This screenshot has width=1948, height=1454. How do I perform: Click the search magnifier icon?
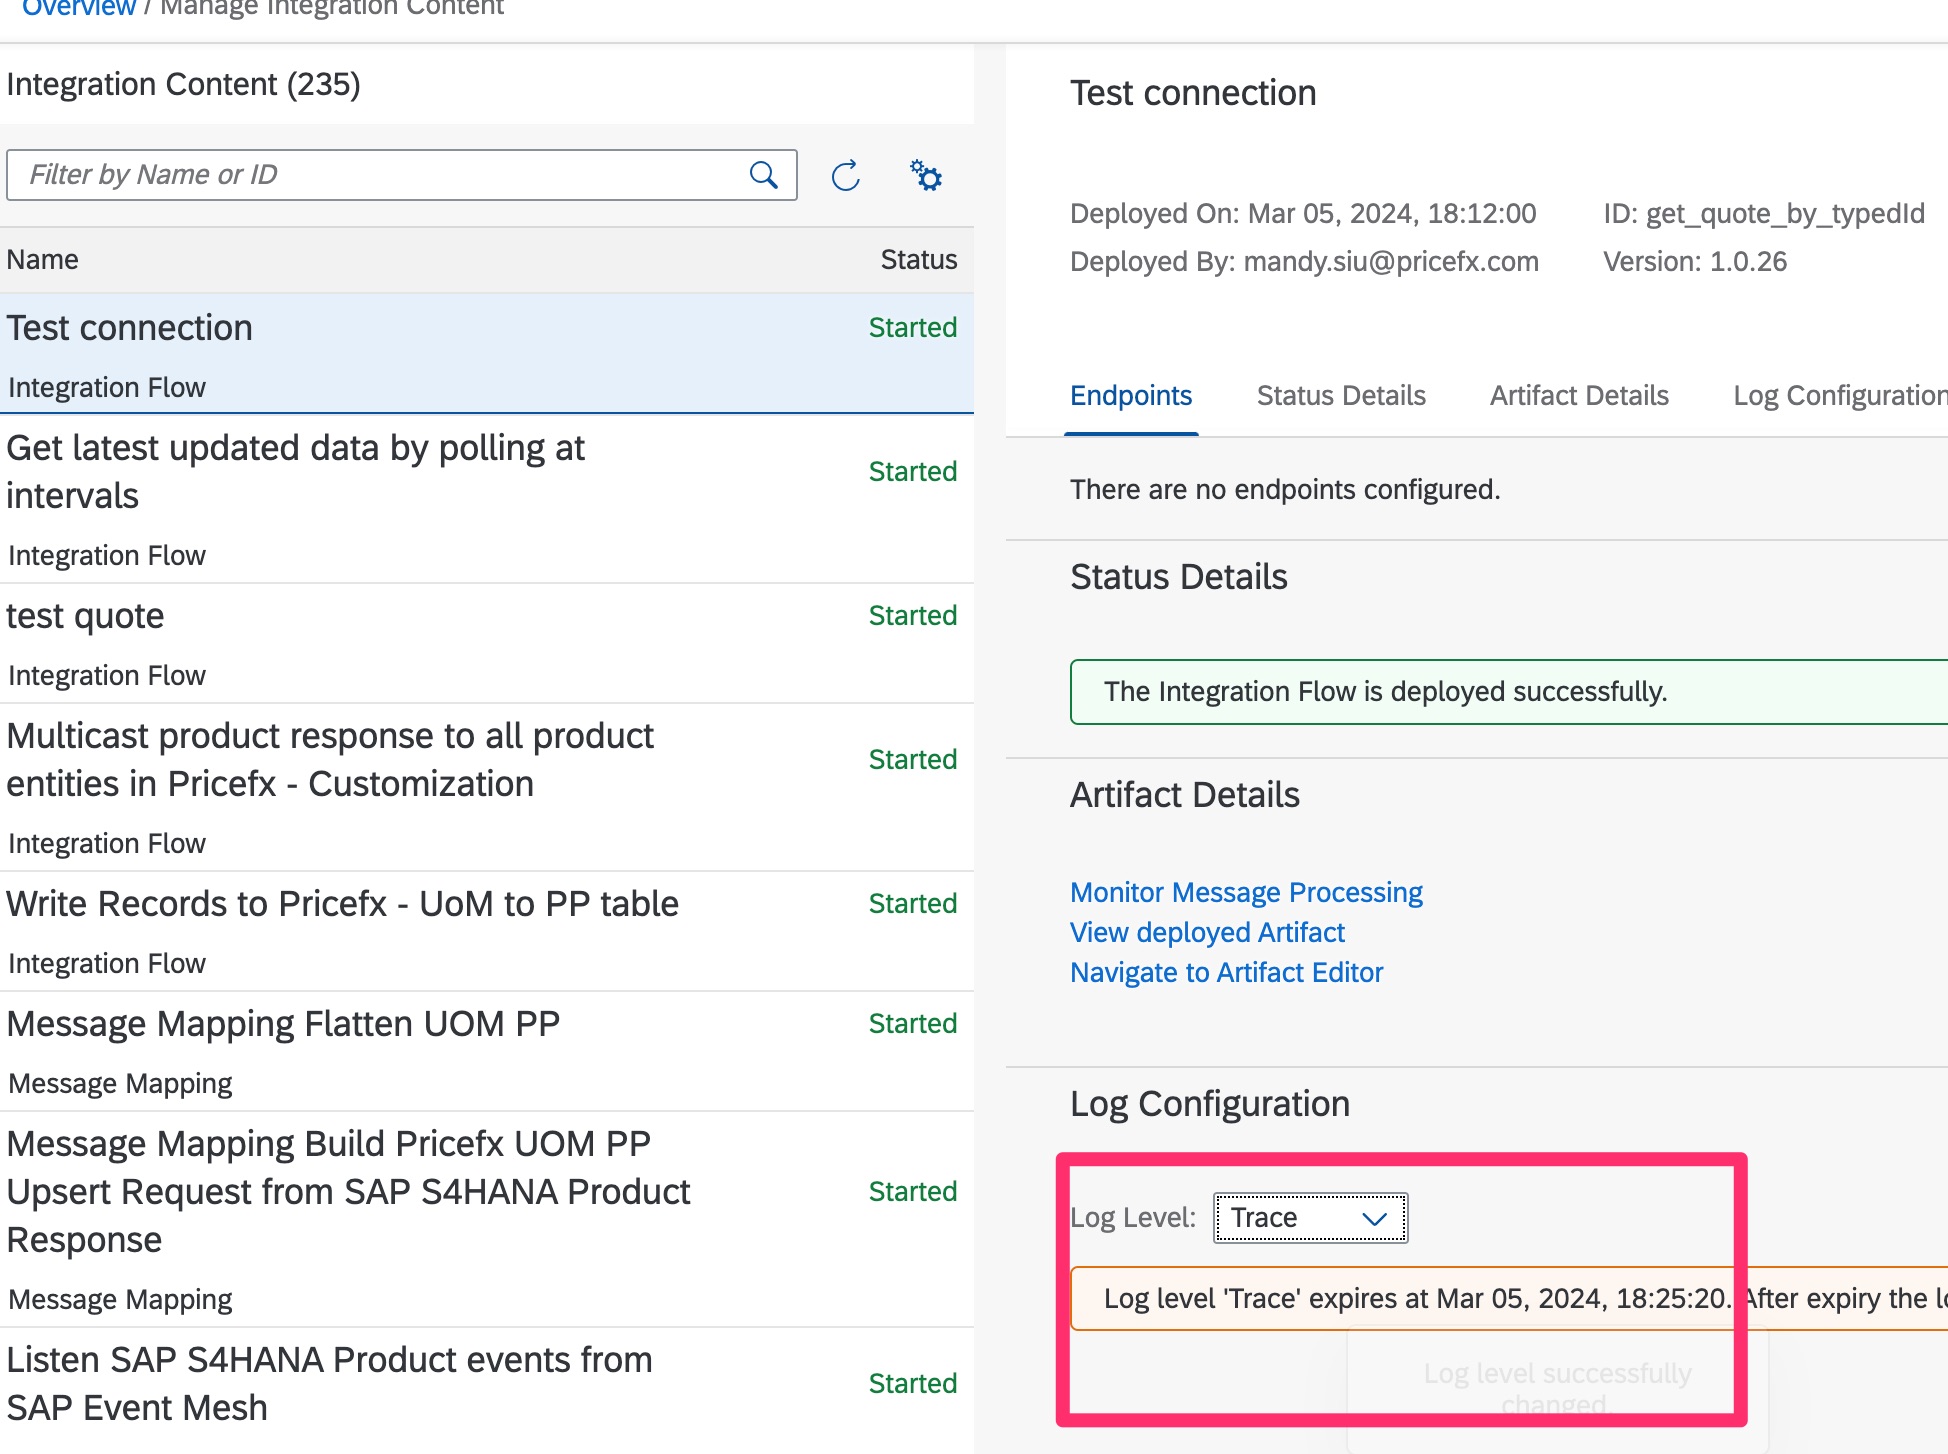pyautogui.click(x=764, y=175)
